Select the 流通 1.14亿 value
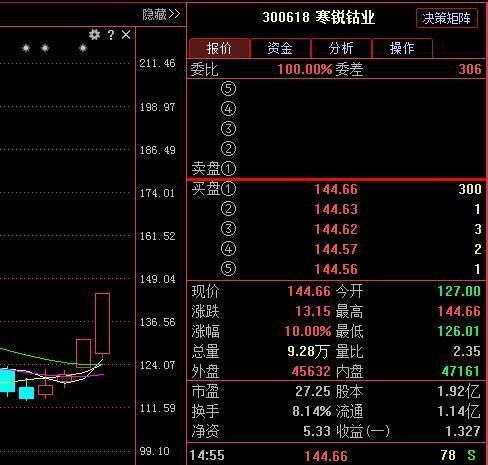The height and width of the screenshot is (465, 488). point(459,411)
